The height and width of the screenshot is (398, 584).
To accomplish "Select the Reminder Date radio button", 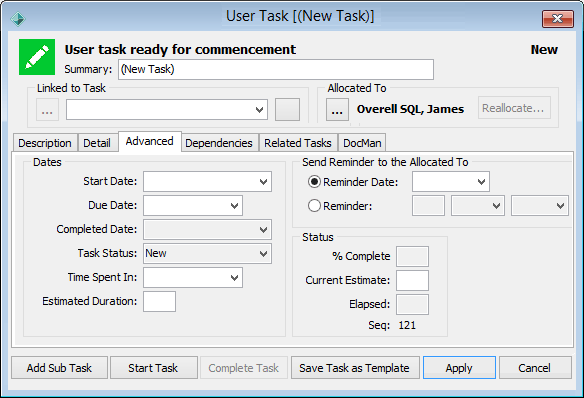I will [x=314, y=182].
